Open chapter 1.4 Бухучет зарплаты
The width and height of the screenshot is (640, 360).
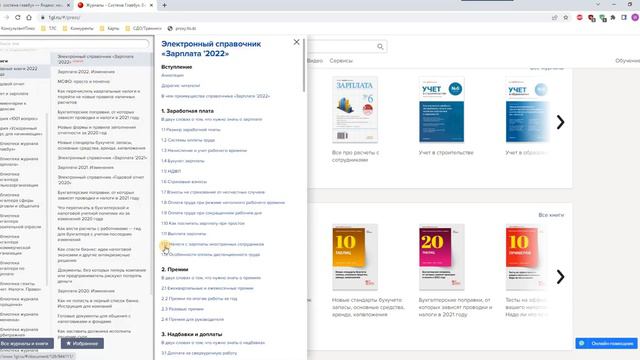(183, 161)
